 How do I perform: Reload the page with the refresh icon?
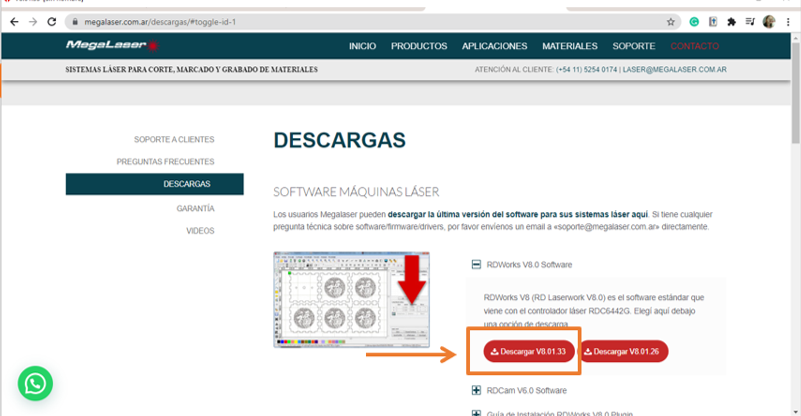click(x=52, y=22)
